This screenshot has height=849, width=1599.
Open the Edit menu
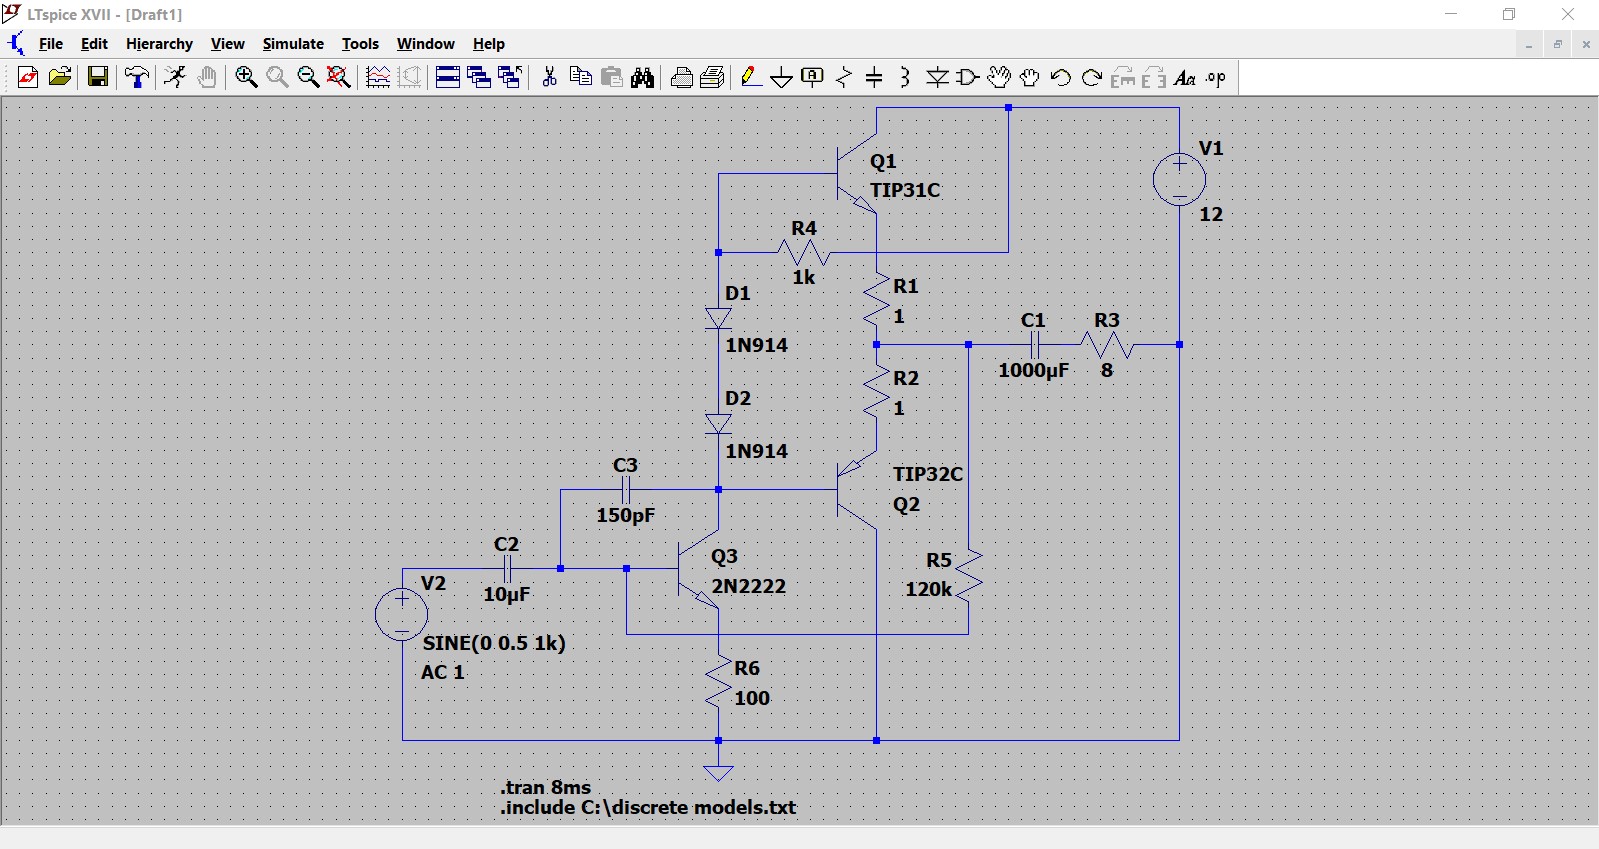click(94, 44)
